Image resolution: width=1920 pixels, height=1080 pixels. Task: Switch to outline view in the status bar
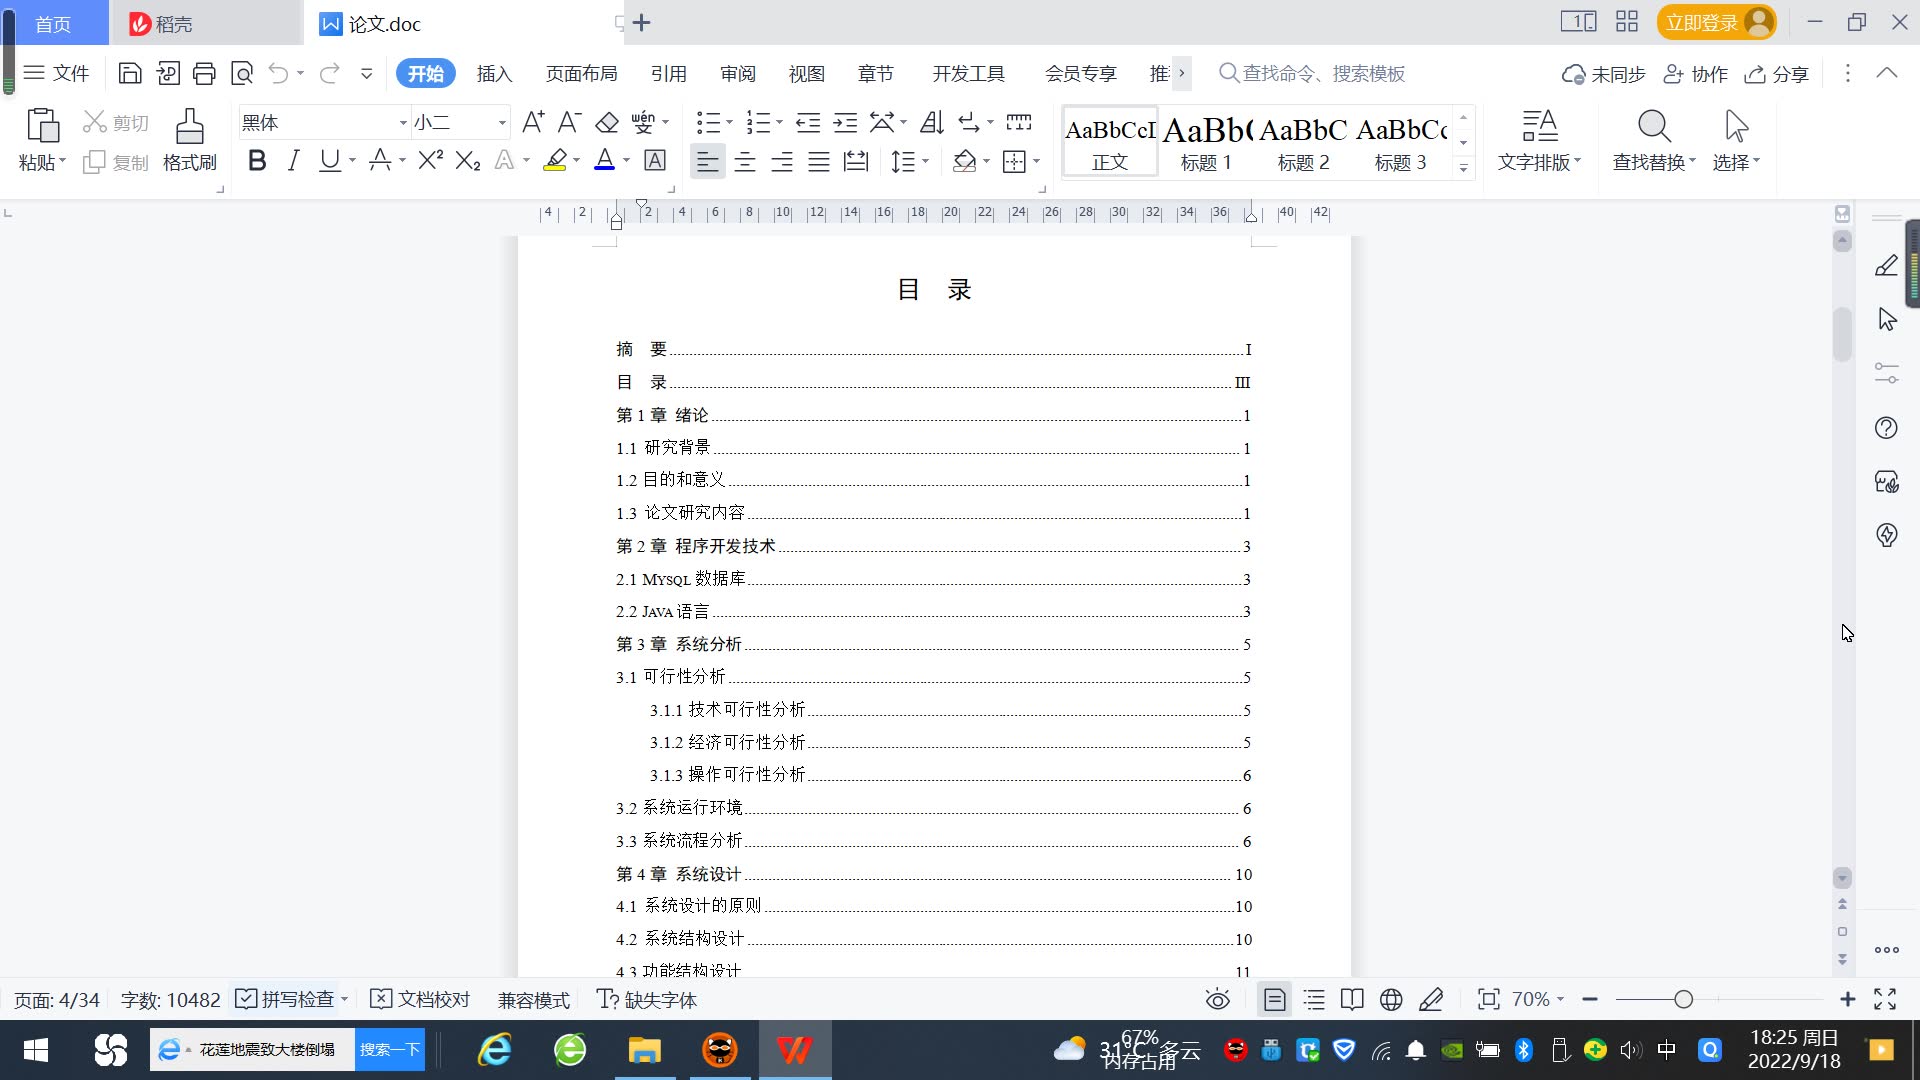(x=1314, y=999)
